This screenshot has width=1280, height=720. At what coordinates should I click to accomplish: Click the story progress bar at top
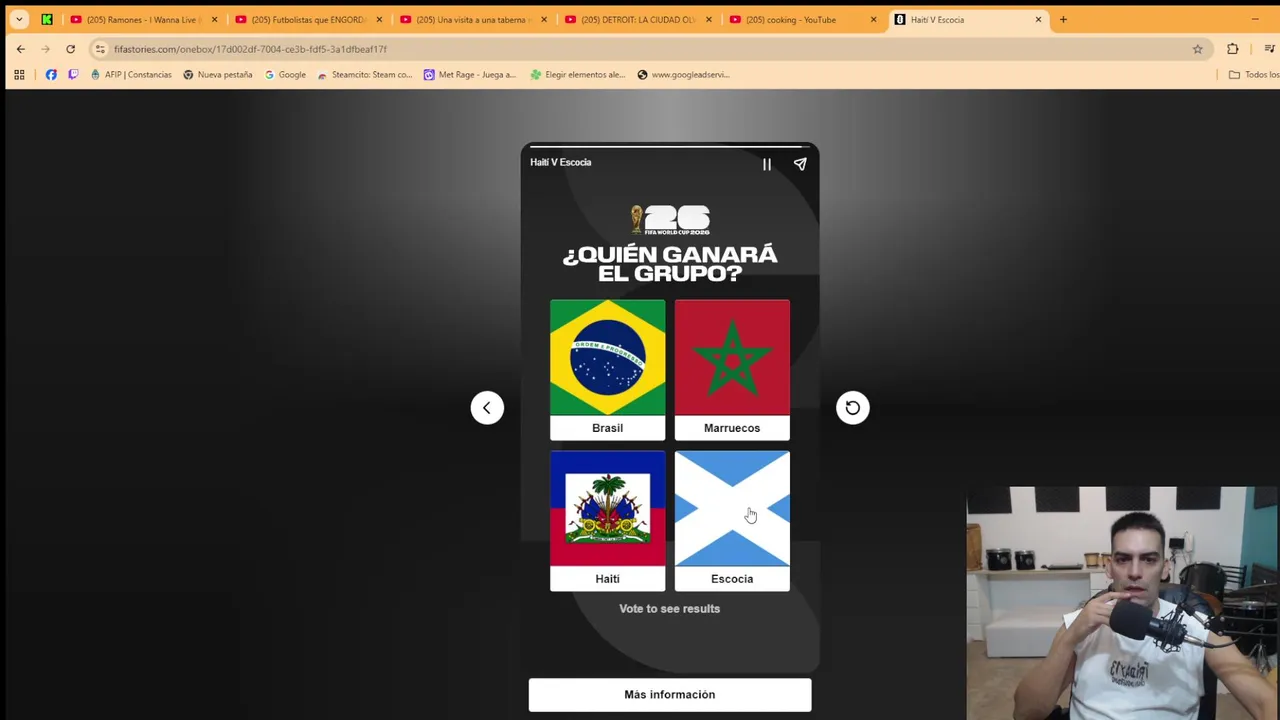click(x=670, y=147)
